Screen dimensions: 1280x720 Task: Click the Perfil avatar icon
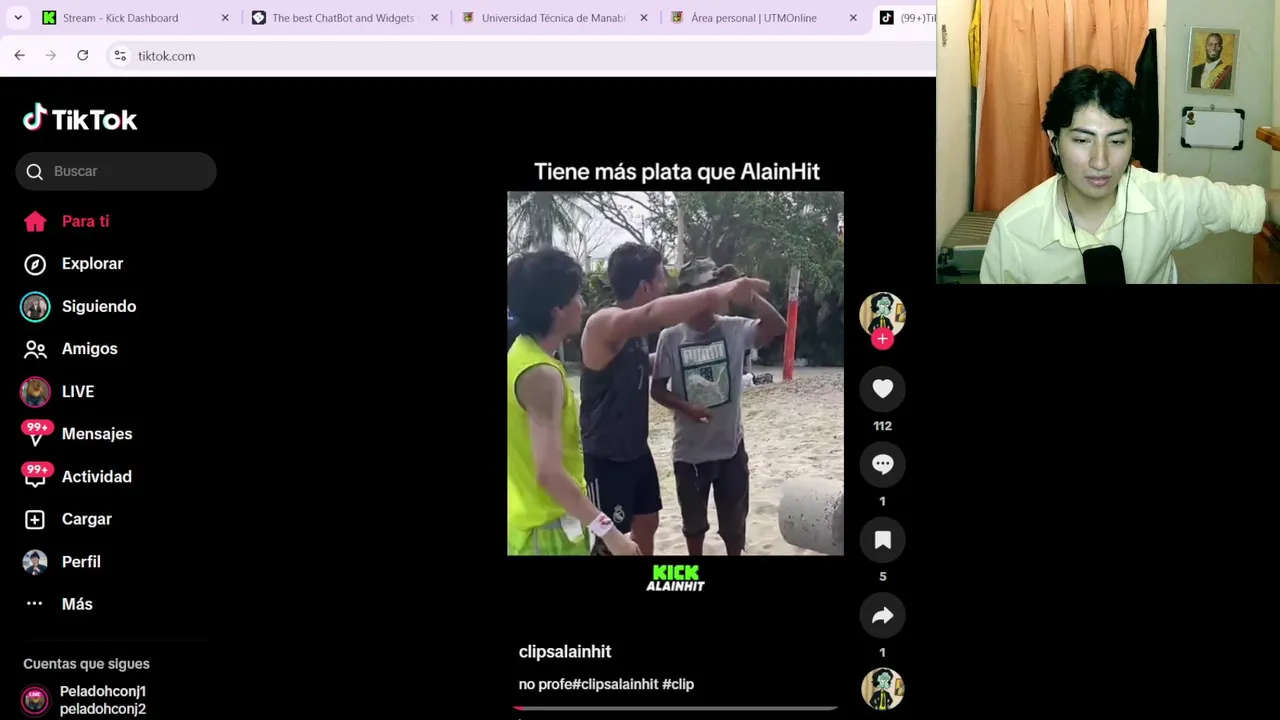[35, 561]
